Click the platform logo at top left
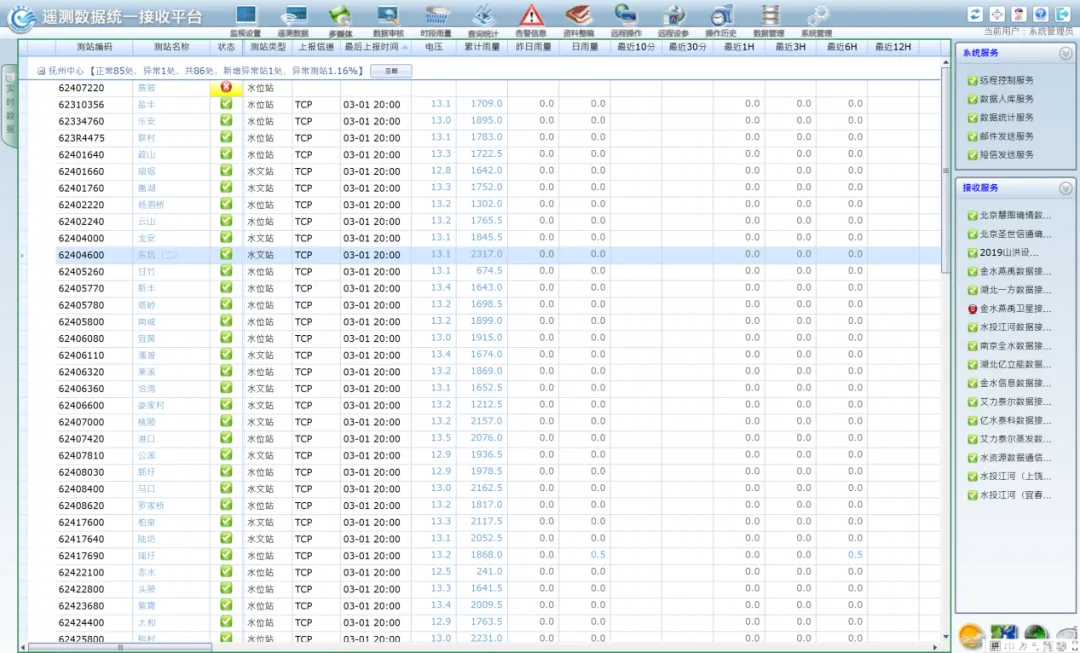 [21, 19]
